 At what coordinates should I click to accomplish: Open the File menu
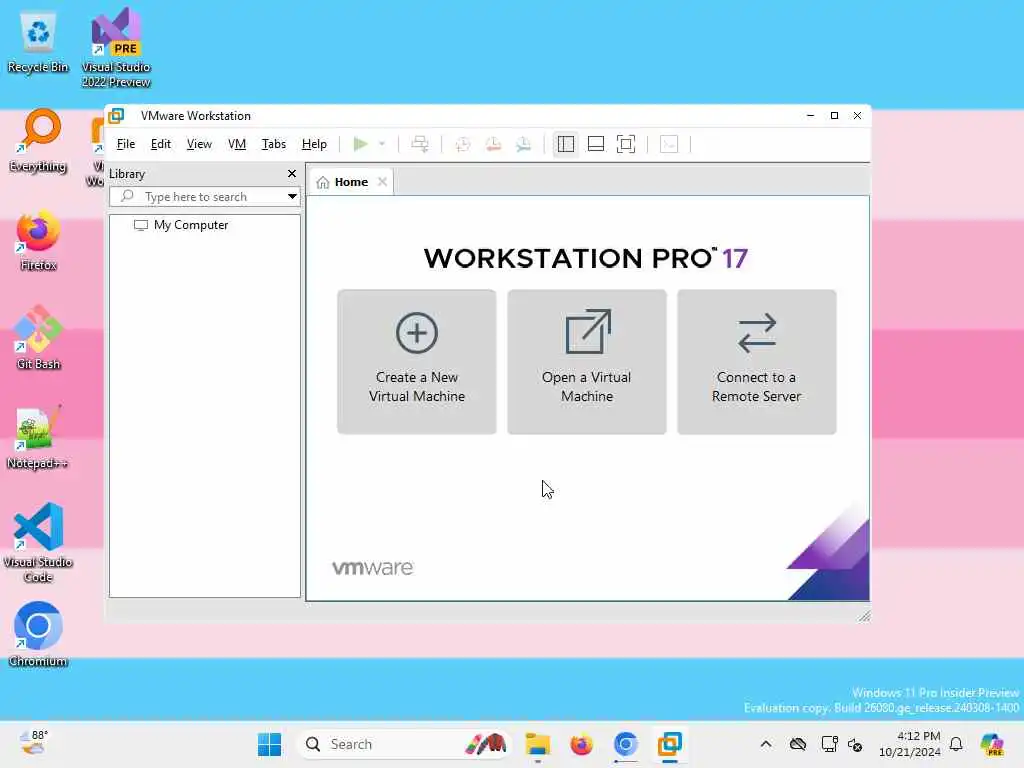tap(125, 144)
